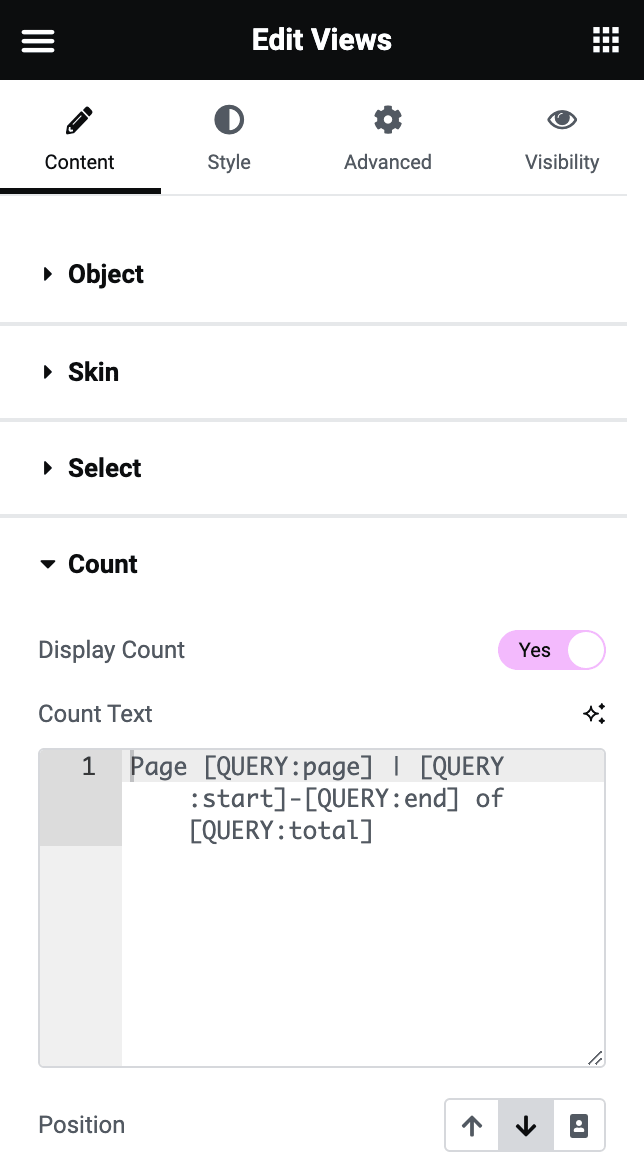Click the AI sparkle icon beside Count Text
This screenshot has width=644, height=1174.
594,714
